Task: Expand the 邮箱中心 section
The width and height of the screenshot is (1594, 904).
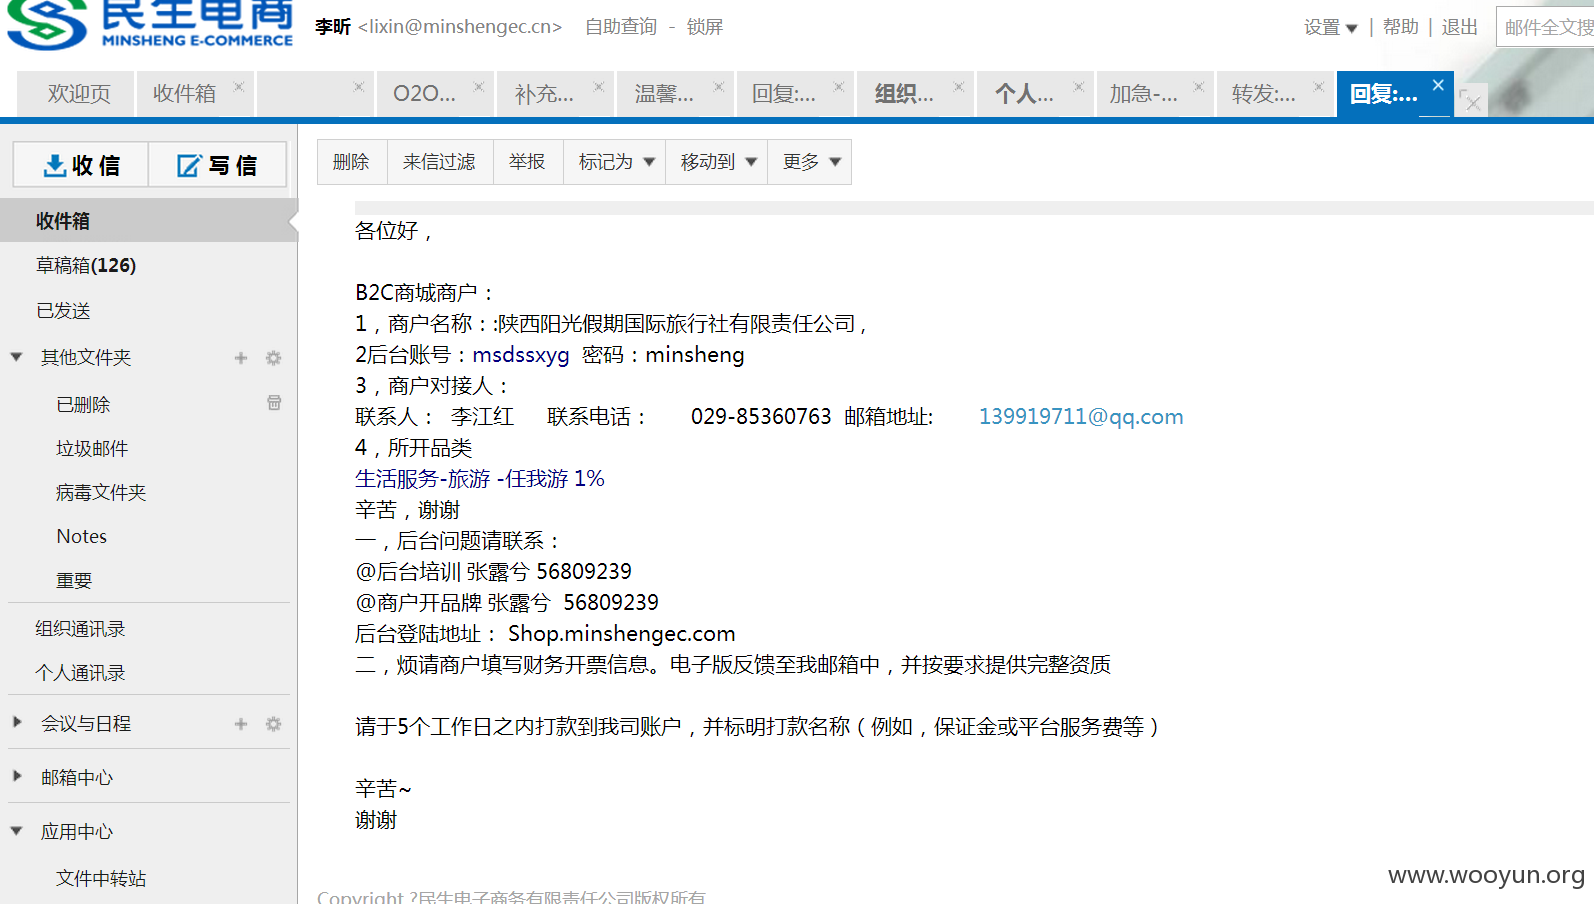Action: tap(16, 776)
